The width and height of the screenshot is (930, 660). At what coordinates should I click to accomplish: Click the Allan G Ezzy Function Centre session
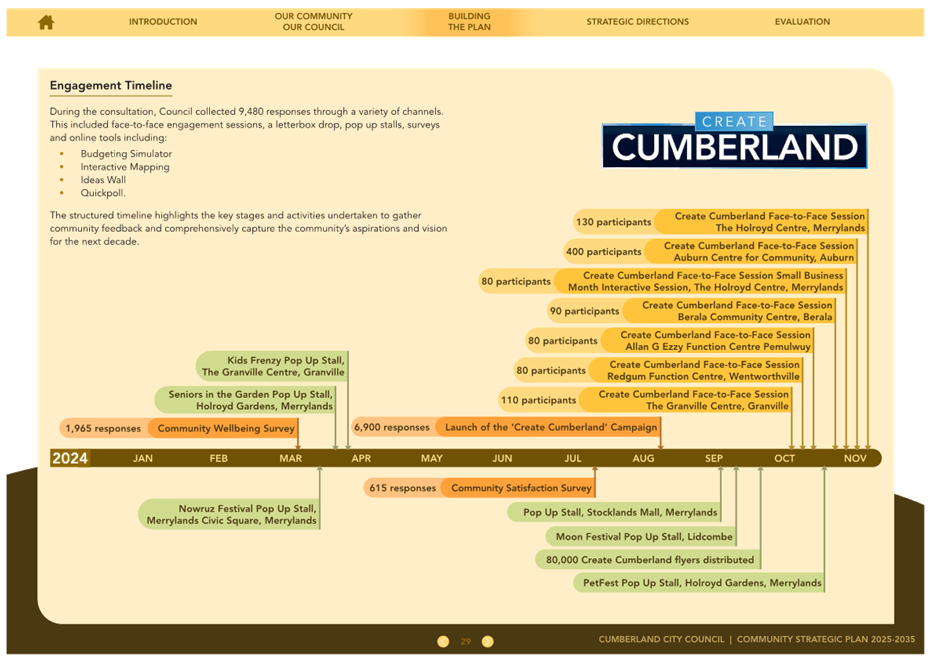(708, 340)
